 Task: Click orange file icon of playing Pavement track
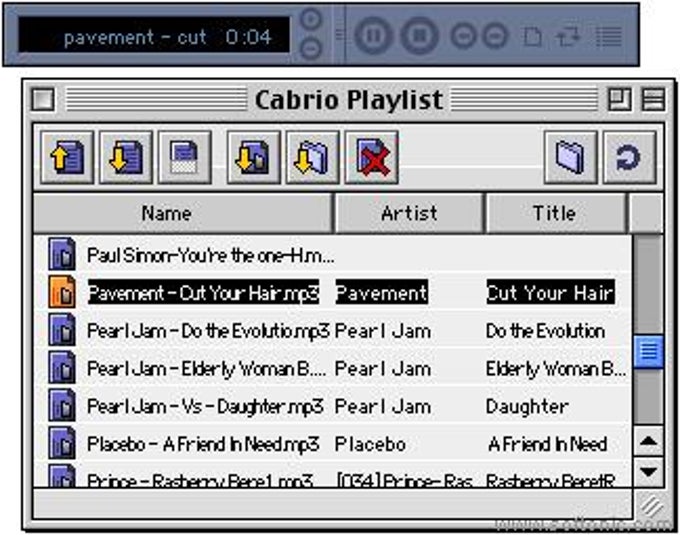point(62,293)
